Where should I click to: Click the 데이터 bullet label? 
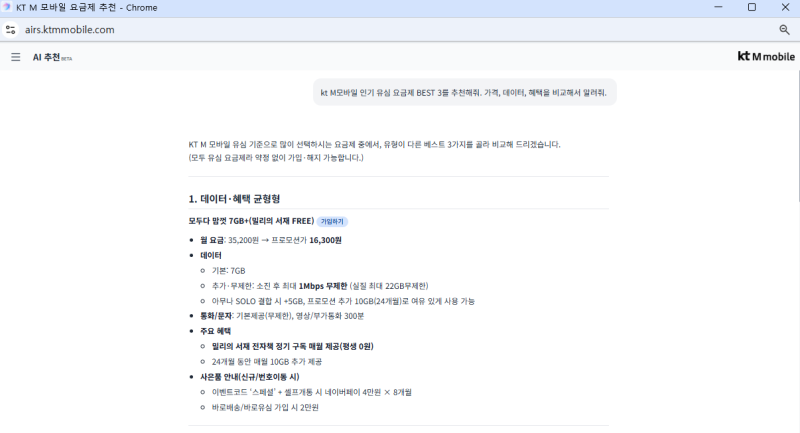(211, 256)
